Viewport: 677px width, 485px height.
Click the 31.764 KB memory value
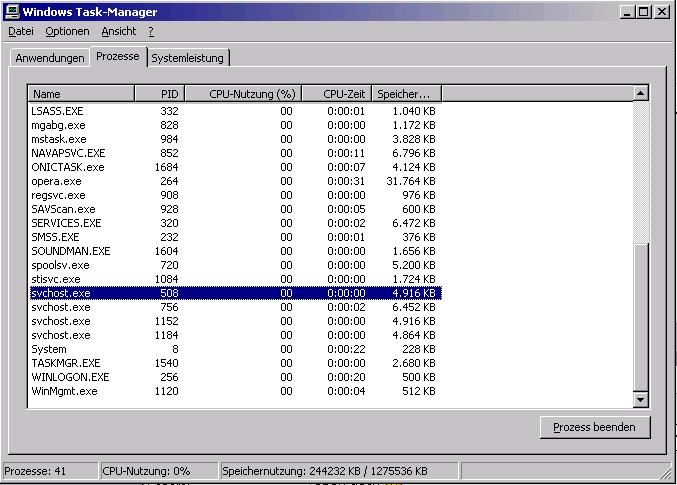pyautogui.click(x=411, y=181)
